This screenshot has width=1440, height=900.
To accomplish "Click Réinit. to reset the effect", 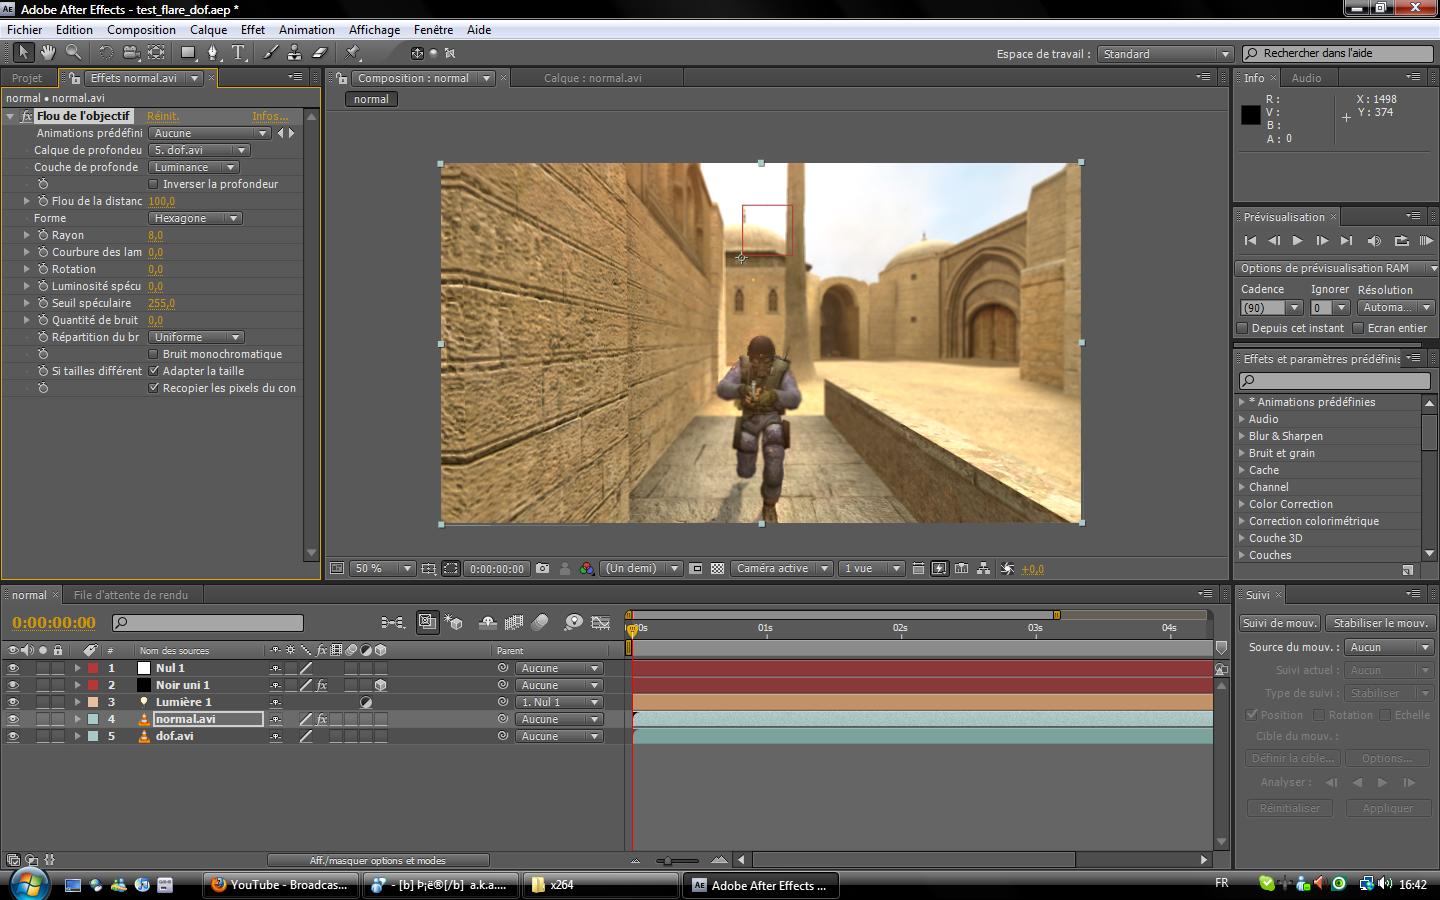I will pos(163,116).
